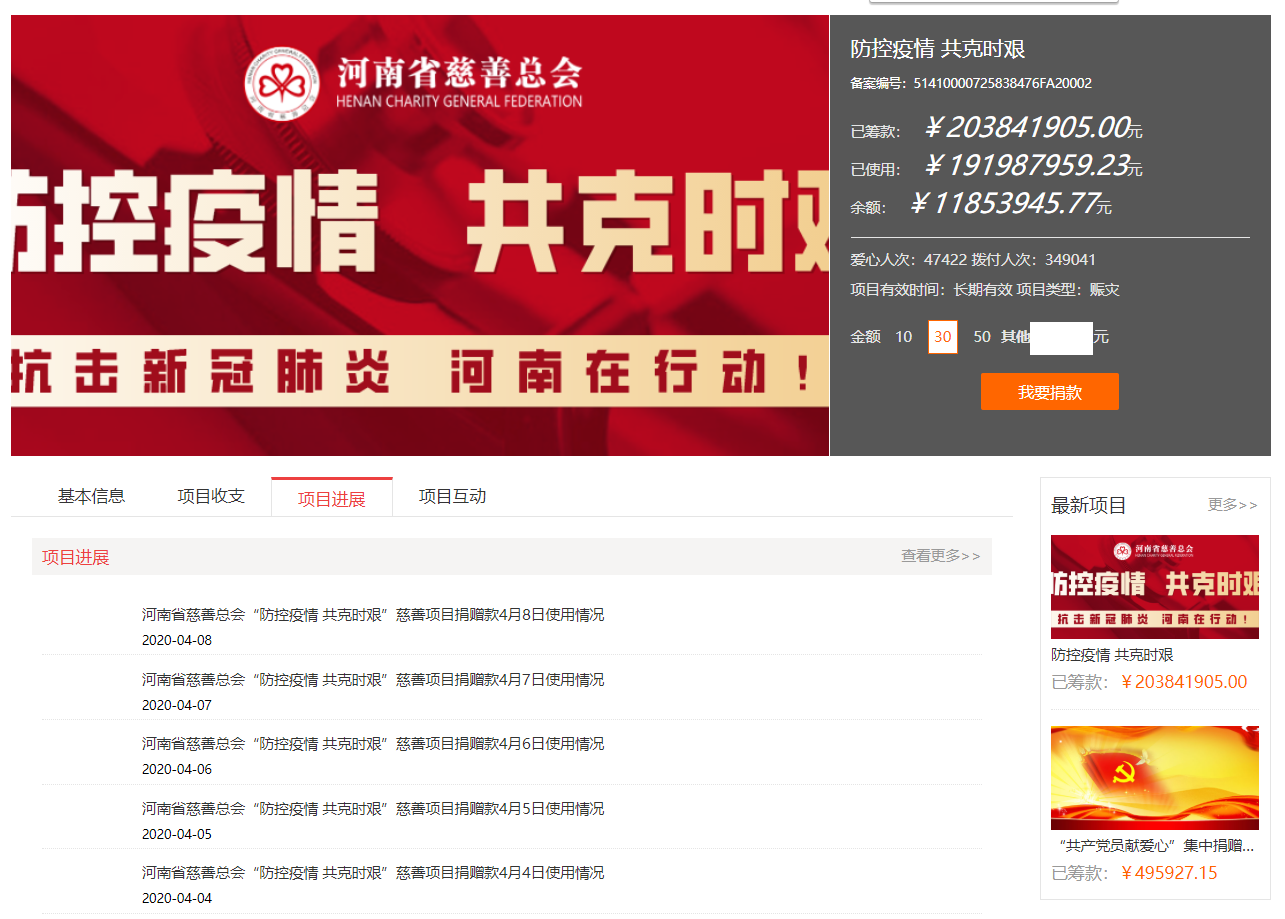
Task: Open the 防控疫情 共克时艰 sidebar thumbnail
Action: click(x=1155, y=587)
